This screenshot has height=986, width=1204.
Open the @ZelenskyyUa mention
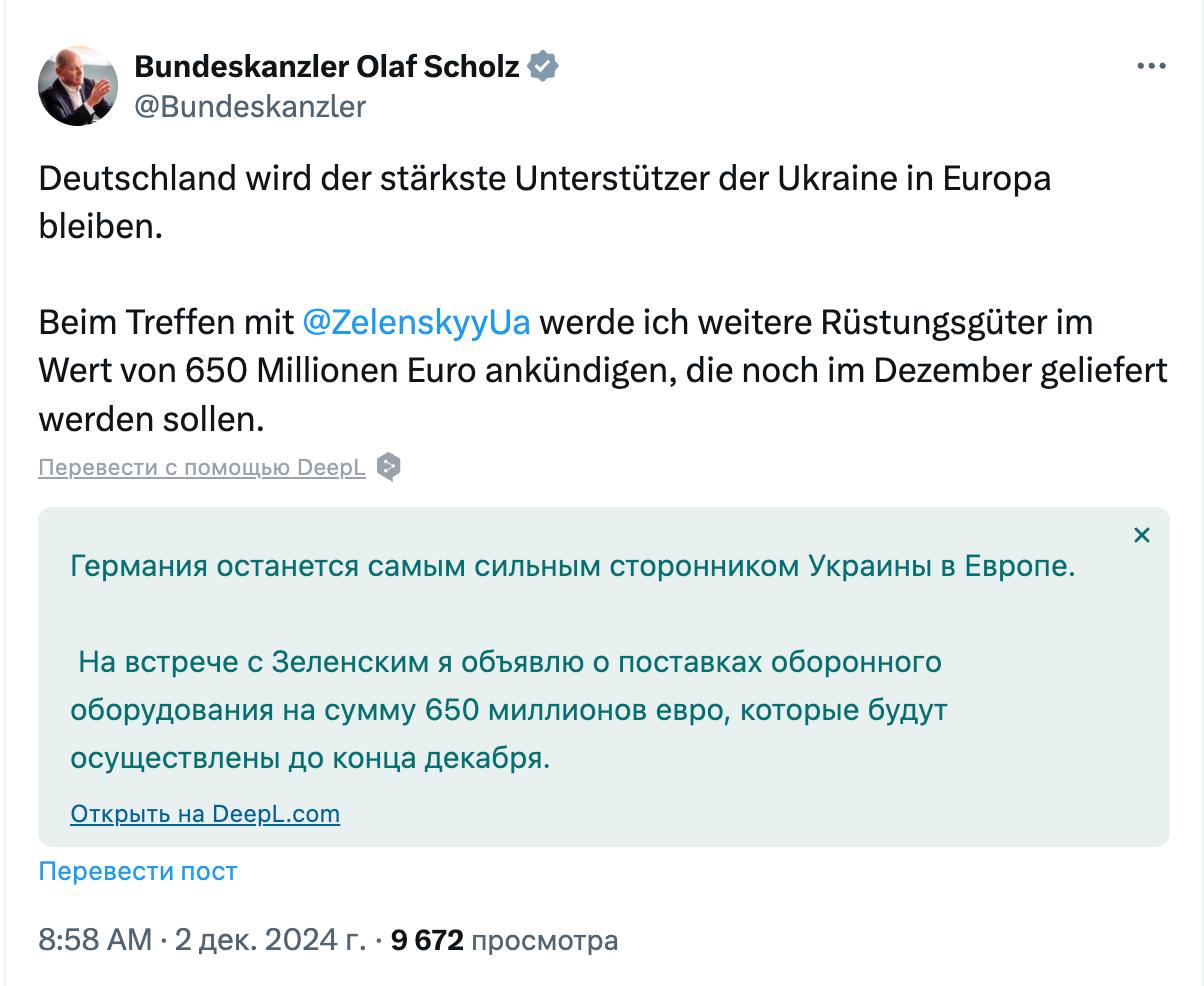(416, 323)
